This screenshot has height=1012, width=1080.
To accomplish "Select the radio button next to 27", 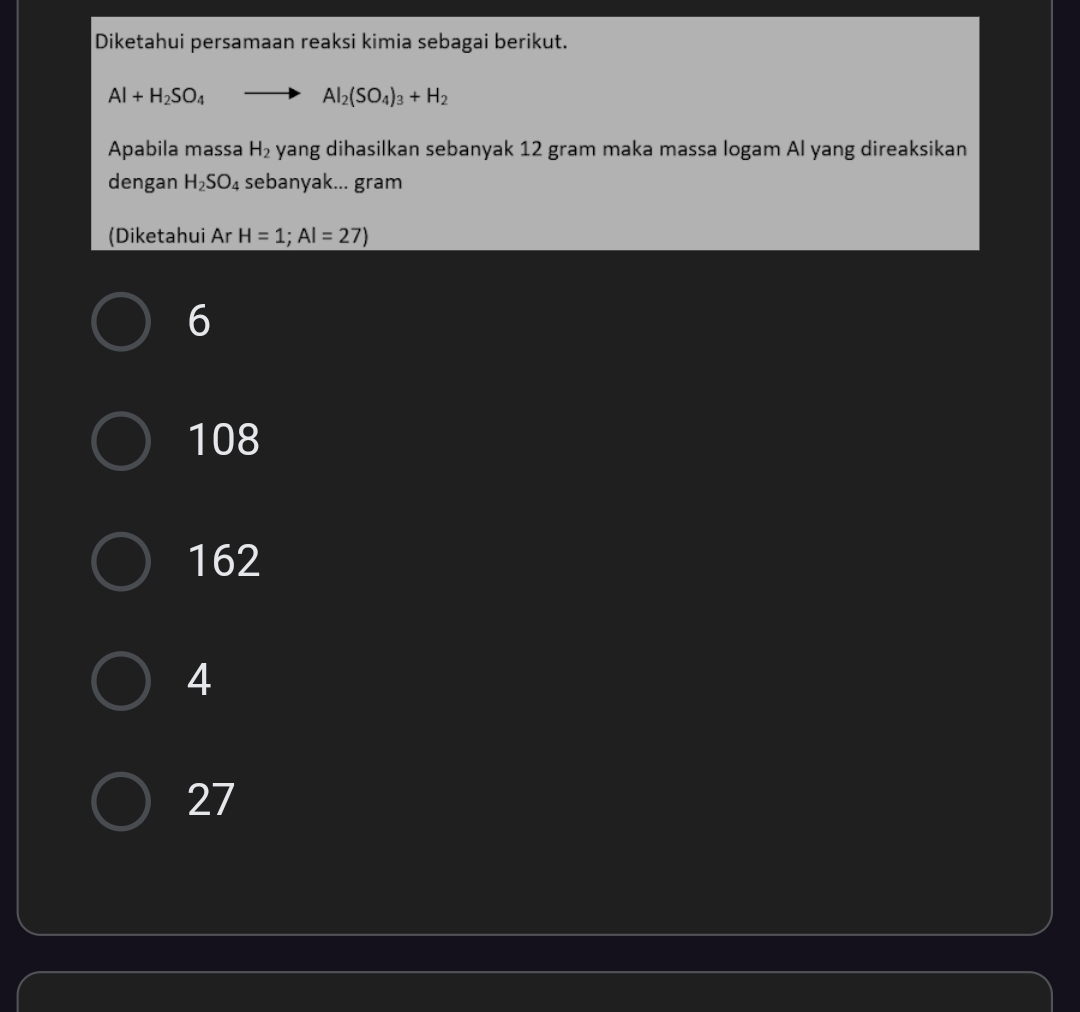I will pos(121,801).
